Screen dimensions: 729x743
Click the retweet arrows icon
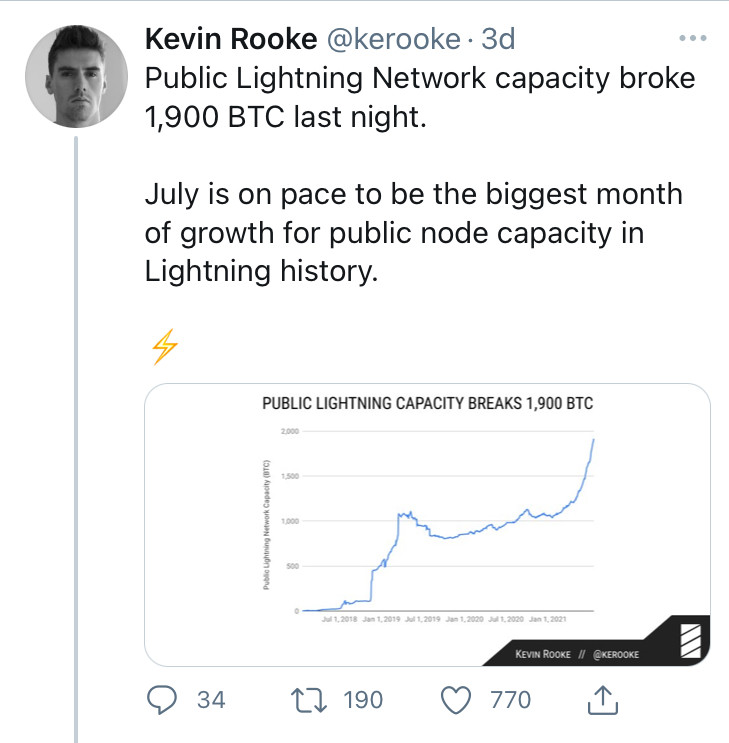[x=309, y=700]
